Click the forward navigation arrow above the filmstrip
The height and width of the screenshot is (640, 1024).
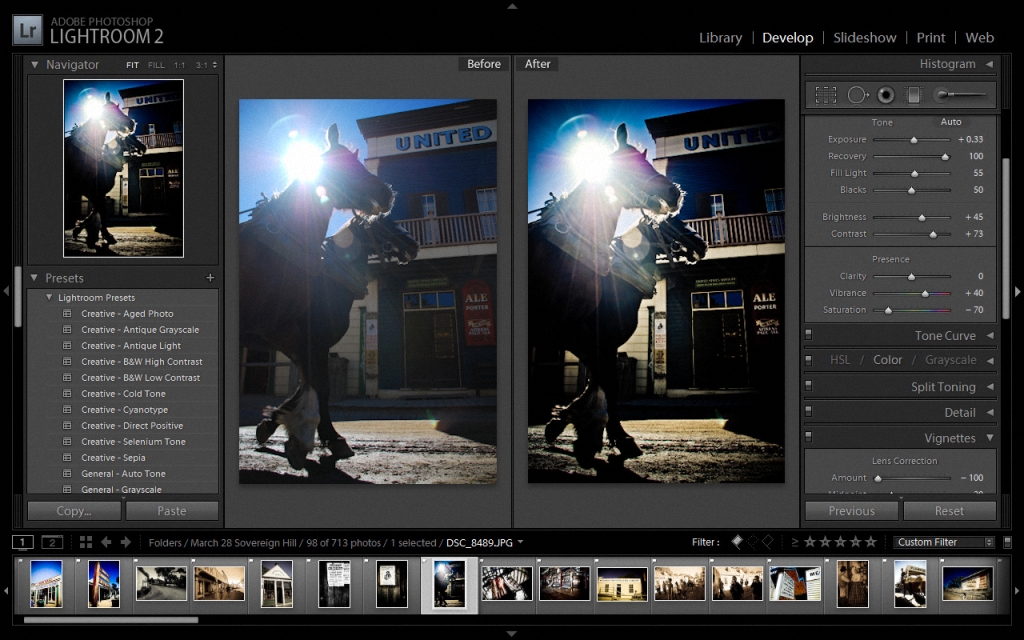[x=125, y=542]
